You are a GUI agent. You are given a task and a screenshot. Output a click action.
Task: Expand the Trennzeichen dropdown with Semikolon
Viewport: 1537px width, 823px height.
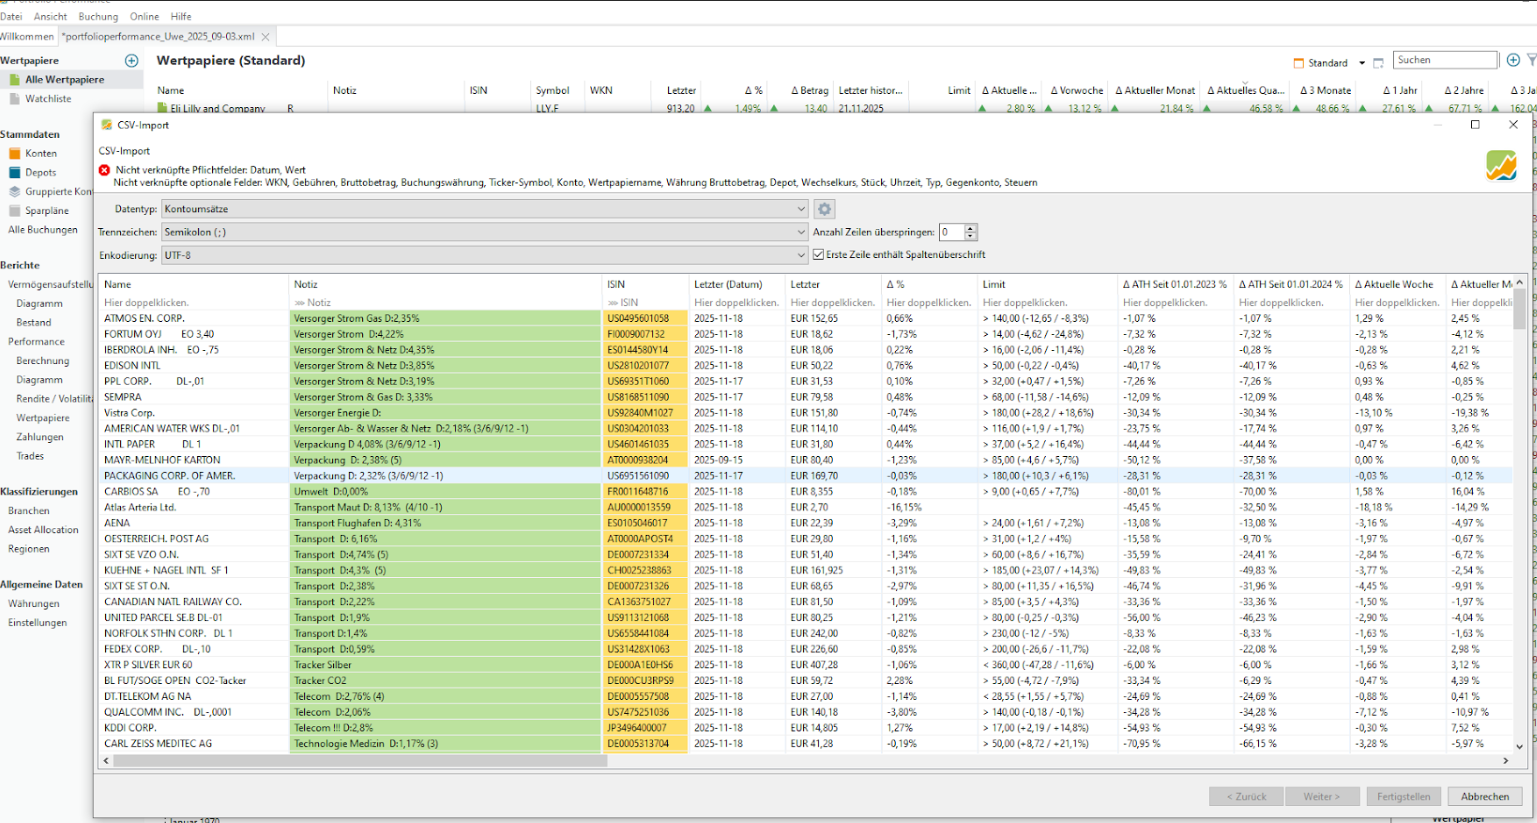coord(484,232)
